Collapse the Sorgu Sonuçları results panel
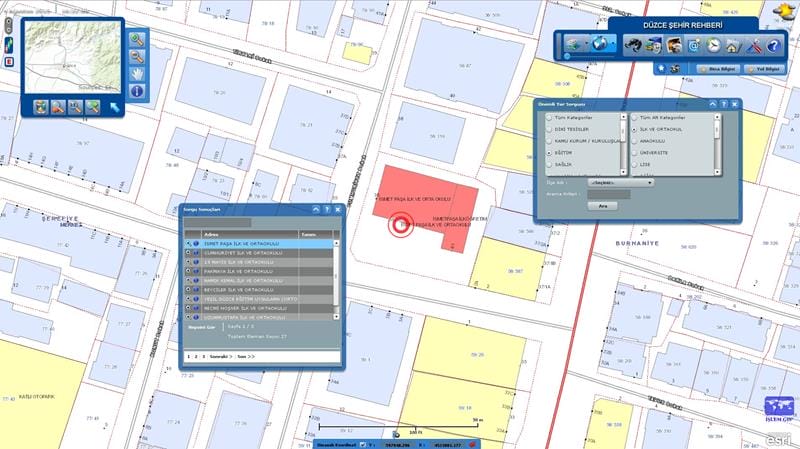This screenshot has width=800, height=449. tap(316, 209)
